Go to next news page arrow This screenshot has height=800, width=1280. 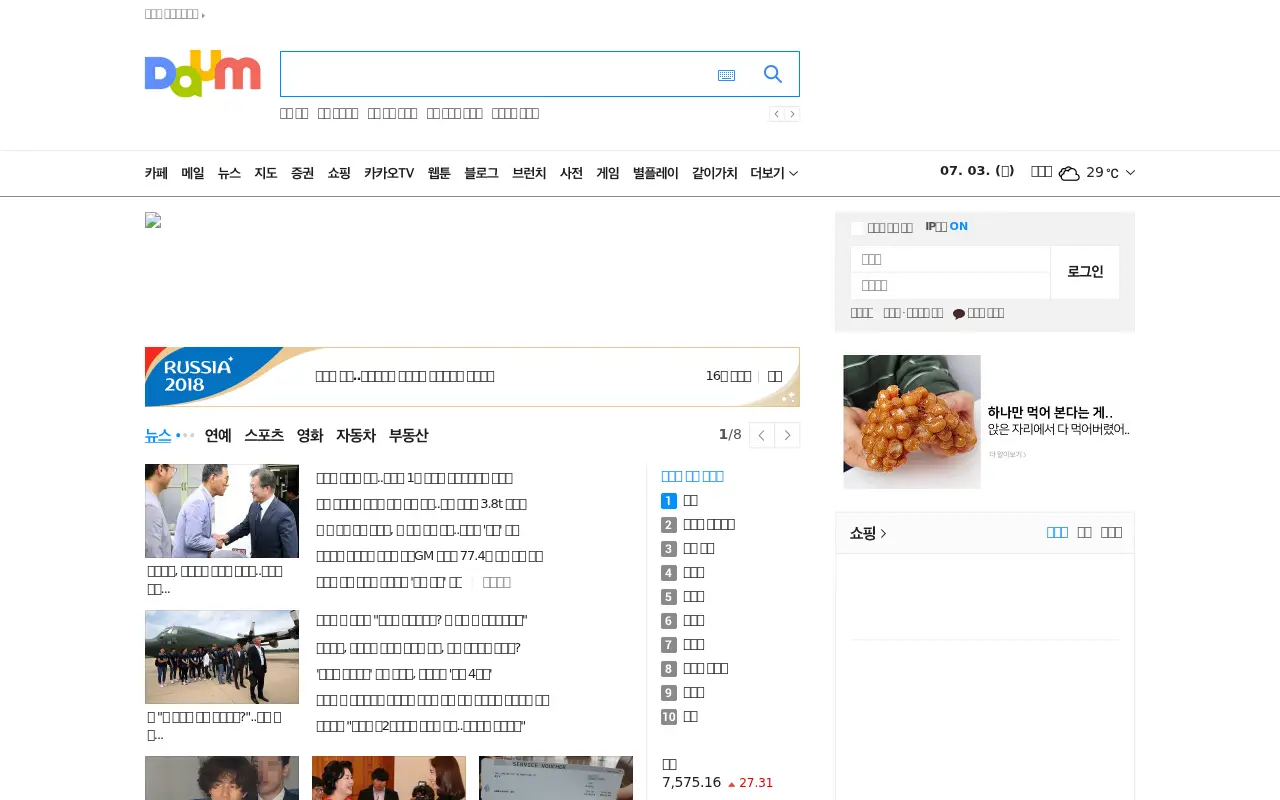tap(787, 435)
